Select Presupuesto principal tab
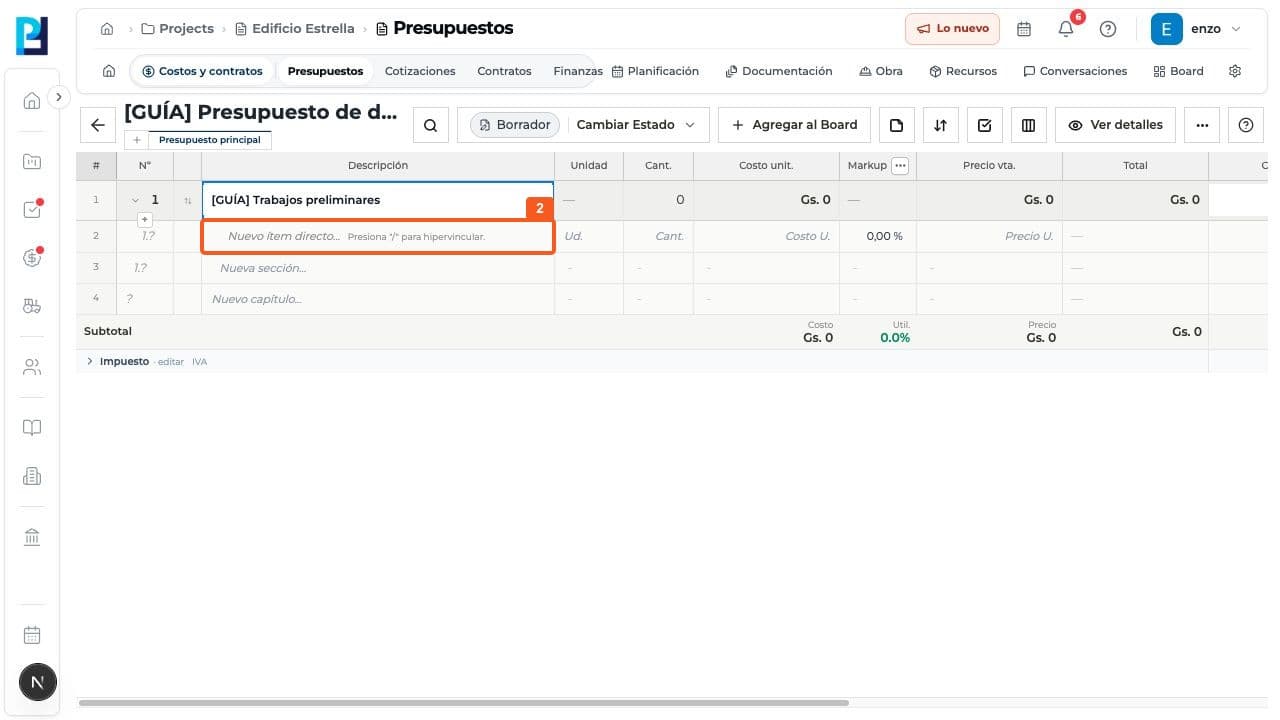The image size is (1280, 720). [210, 140]
